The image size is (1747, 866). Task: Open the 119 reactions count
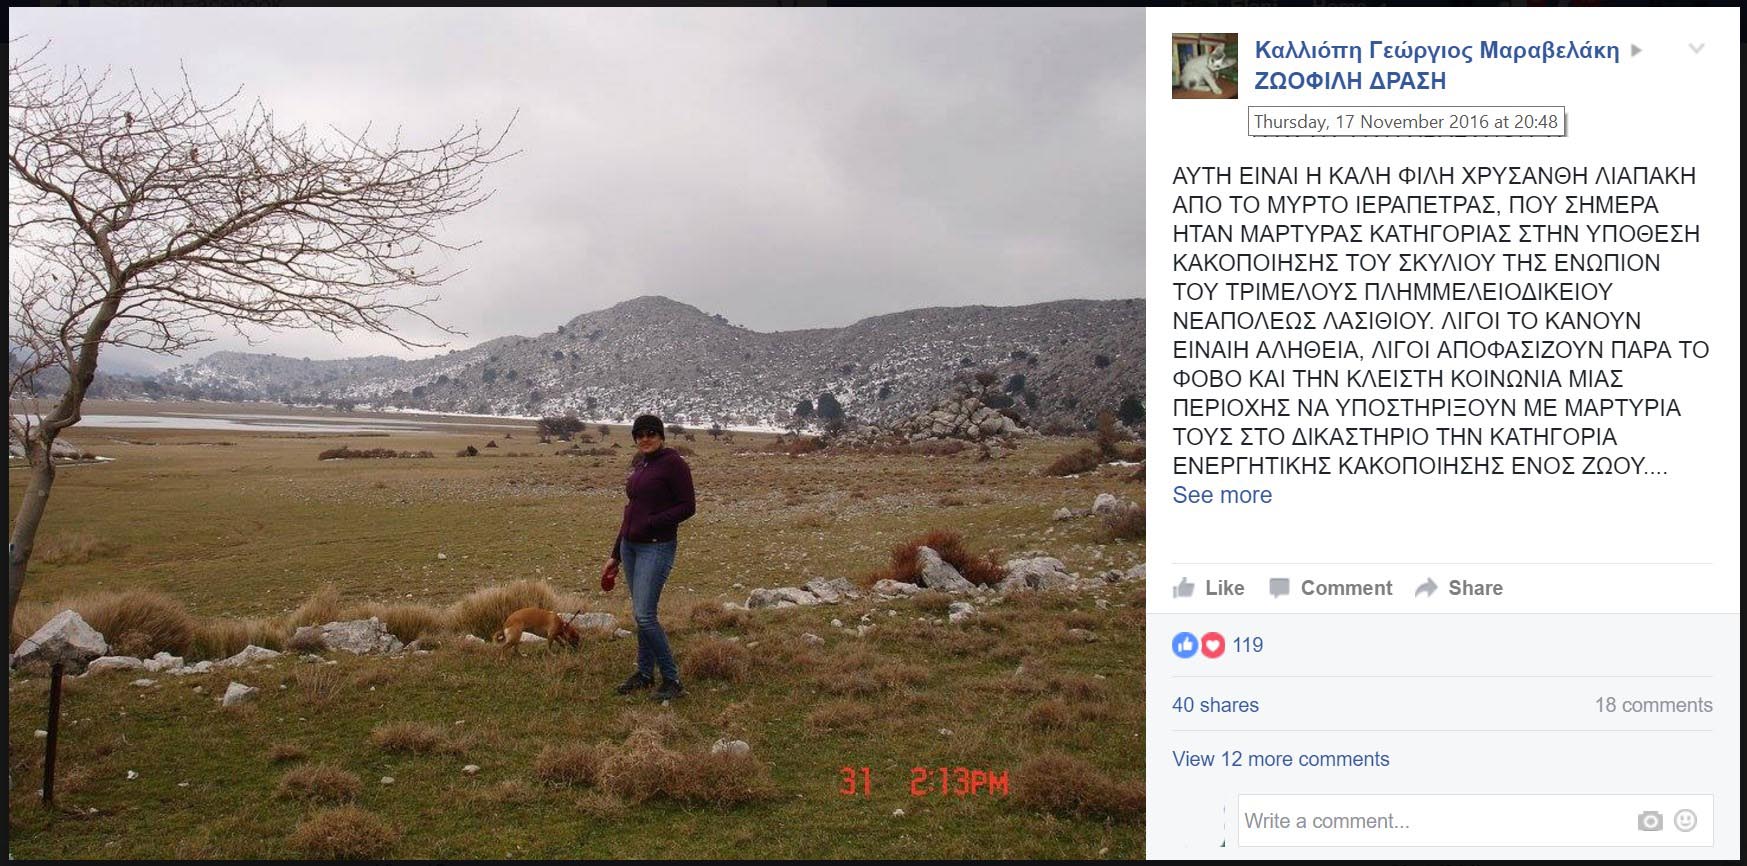click(x=1248, y=645)
